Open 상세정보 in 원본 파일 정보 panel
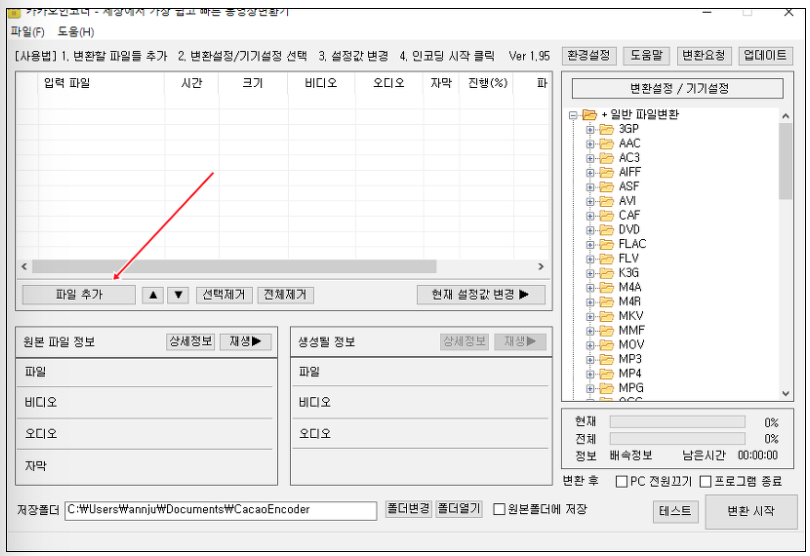This screenshot has width=810, height=556. [191, 341]
